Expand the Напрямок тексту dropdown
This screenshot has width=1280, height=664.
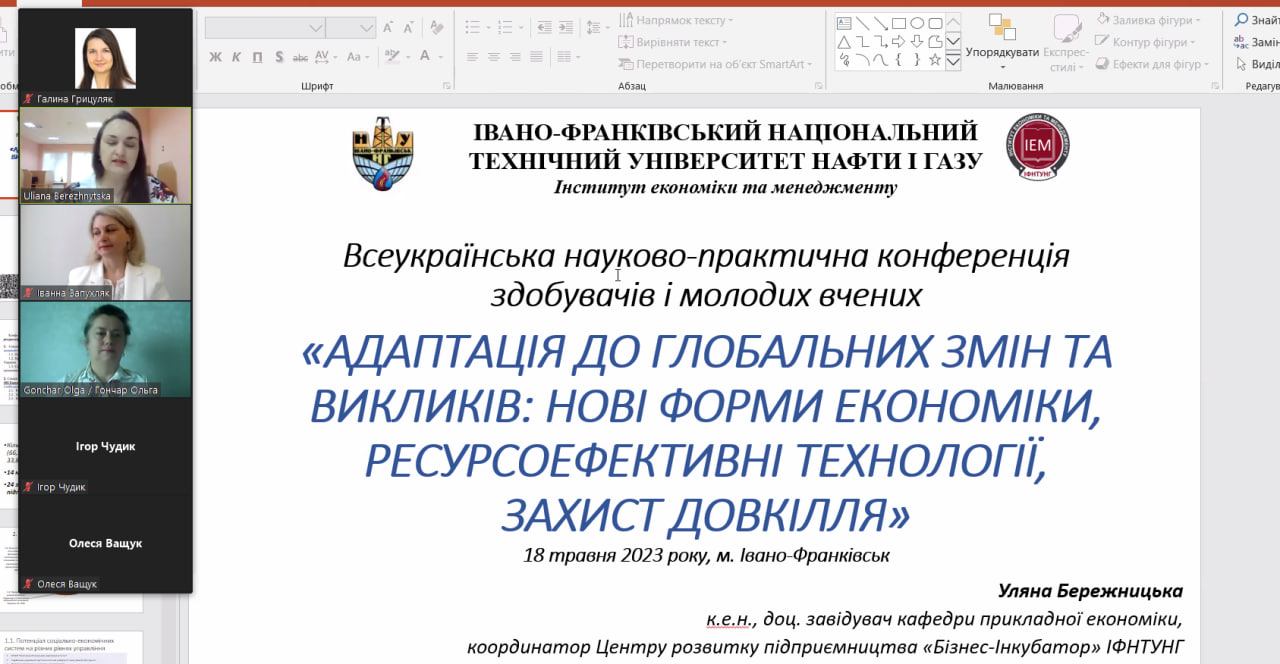click(676, 20)
